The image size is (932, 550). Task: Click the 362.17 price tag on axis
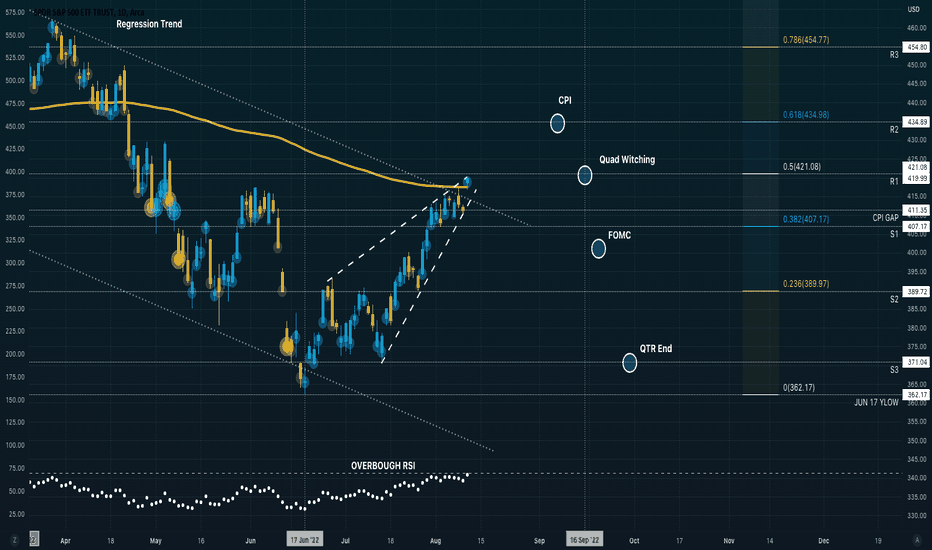915,395
